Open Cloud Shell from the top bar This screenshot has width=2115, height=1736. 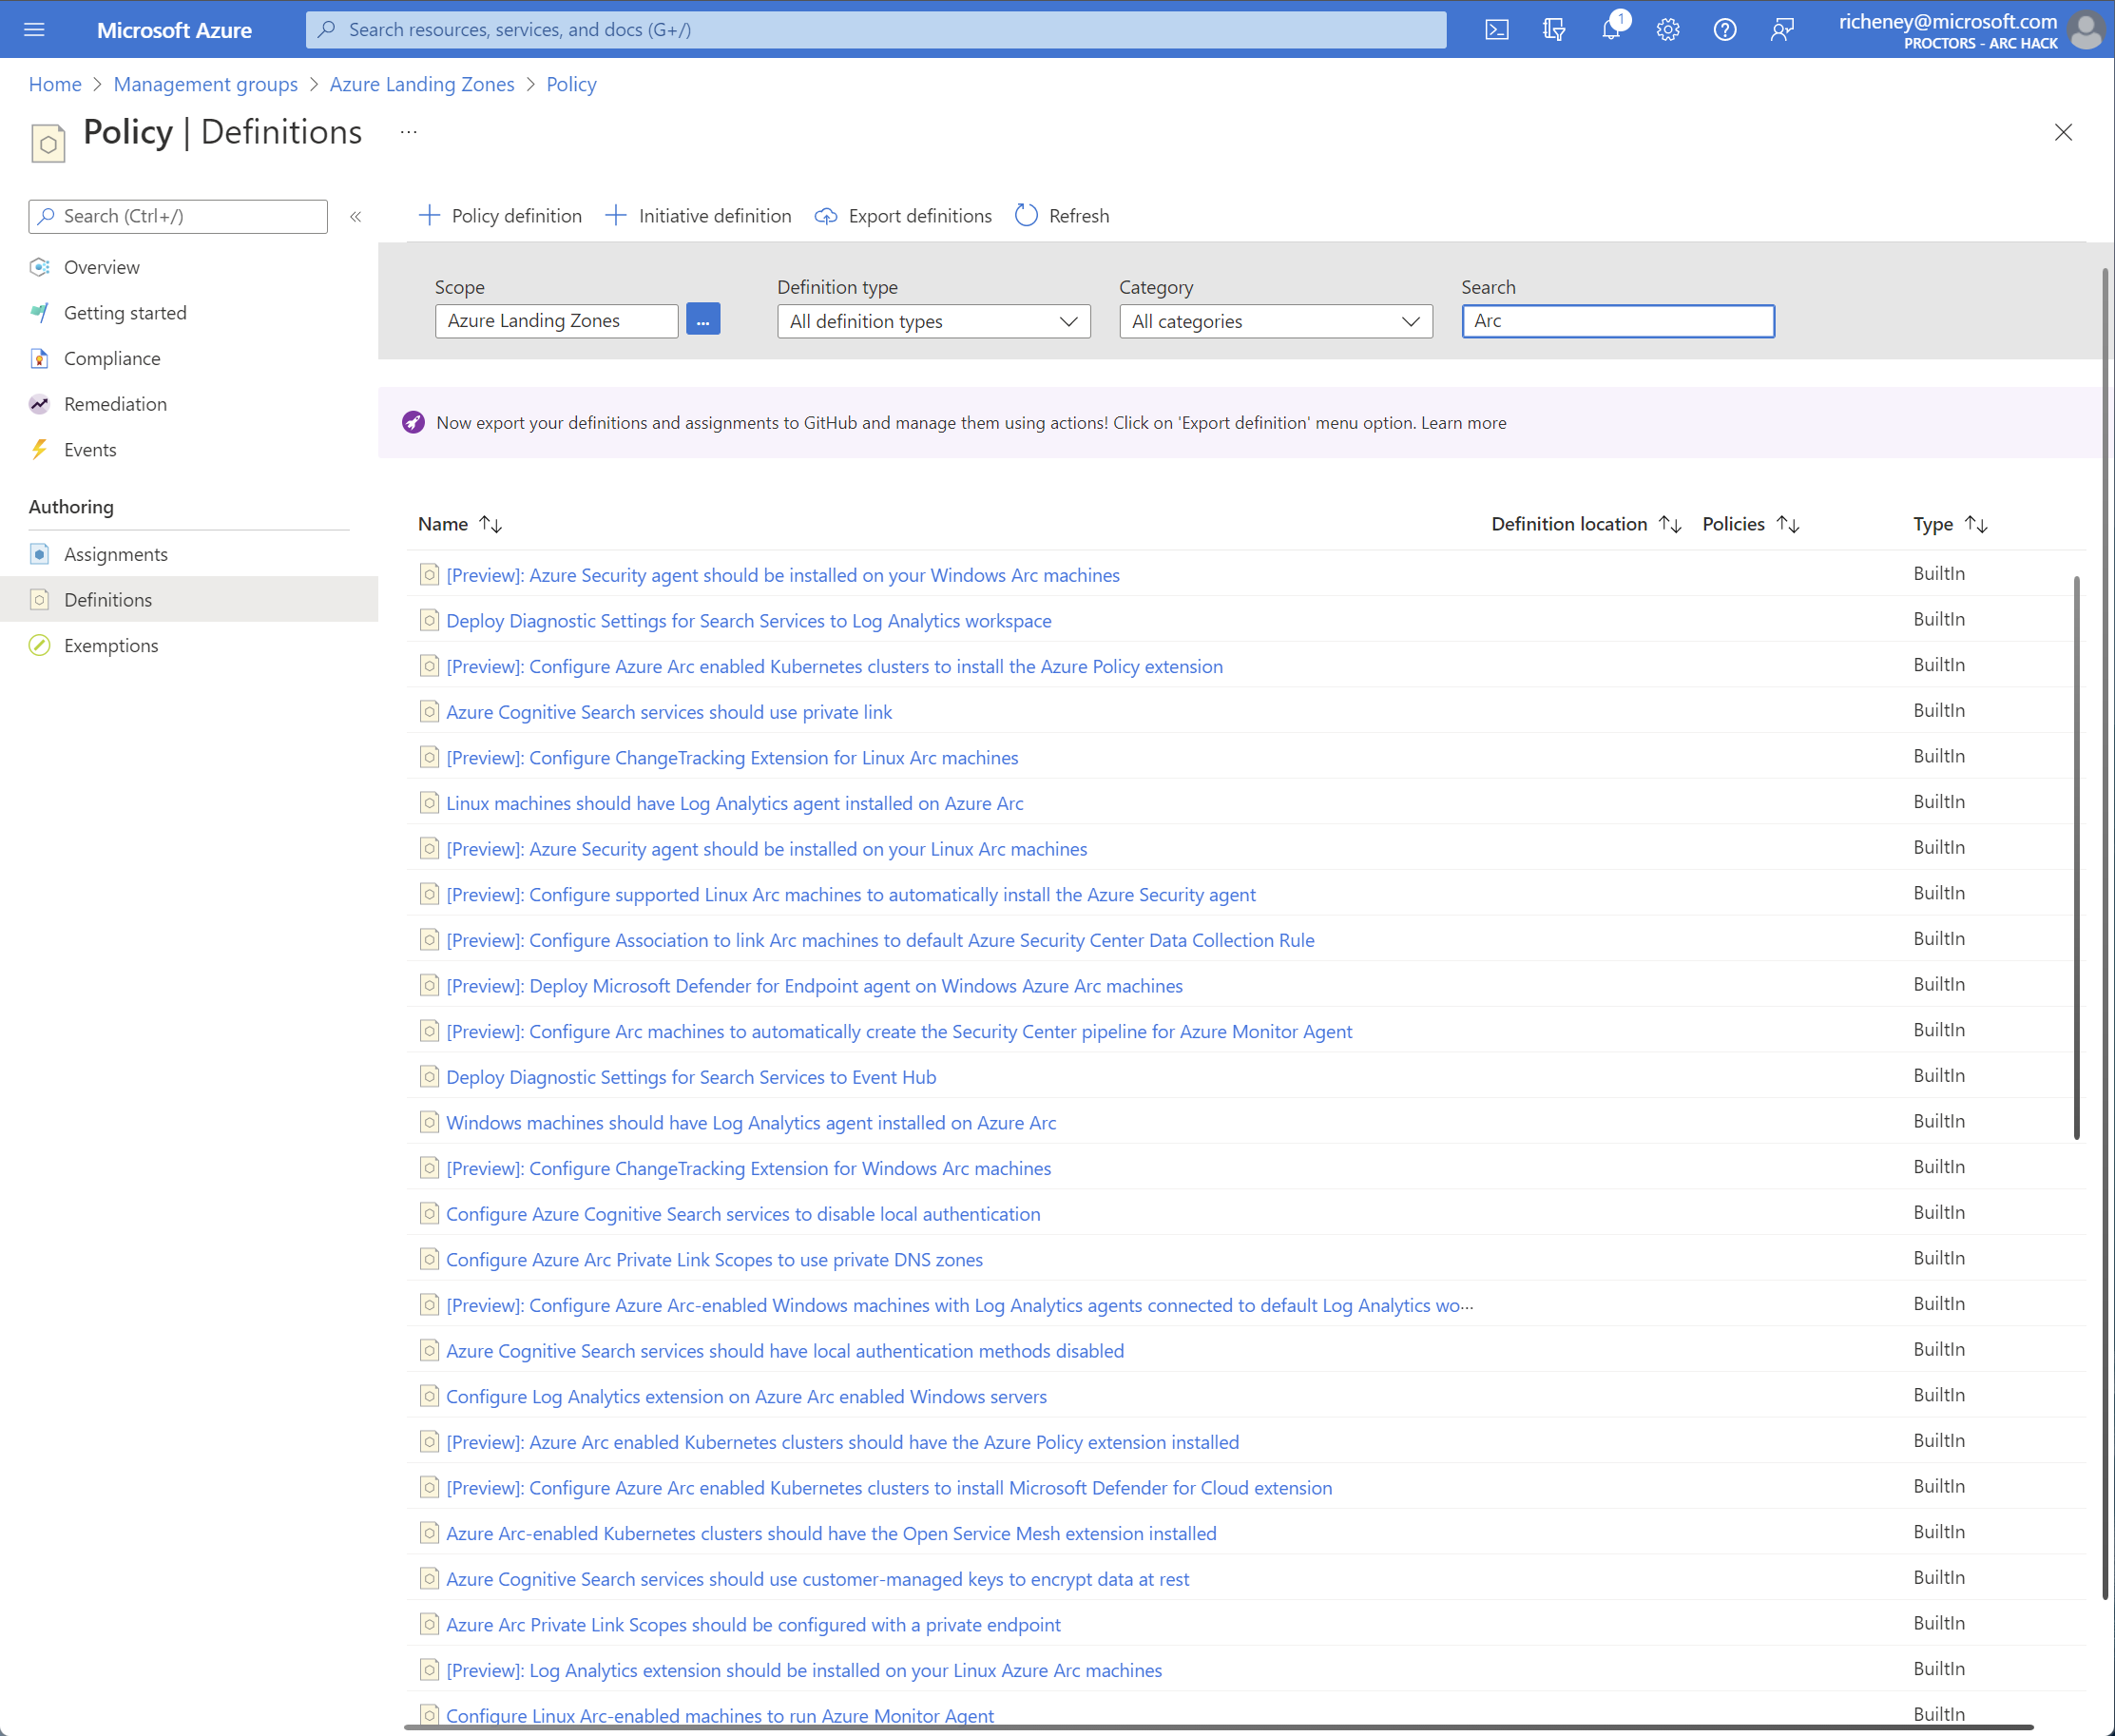(1496, 29)
